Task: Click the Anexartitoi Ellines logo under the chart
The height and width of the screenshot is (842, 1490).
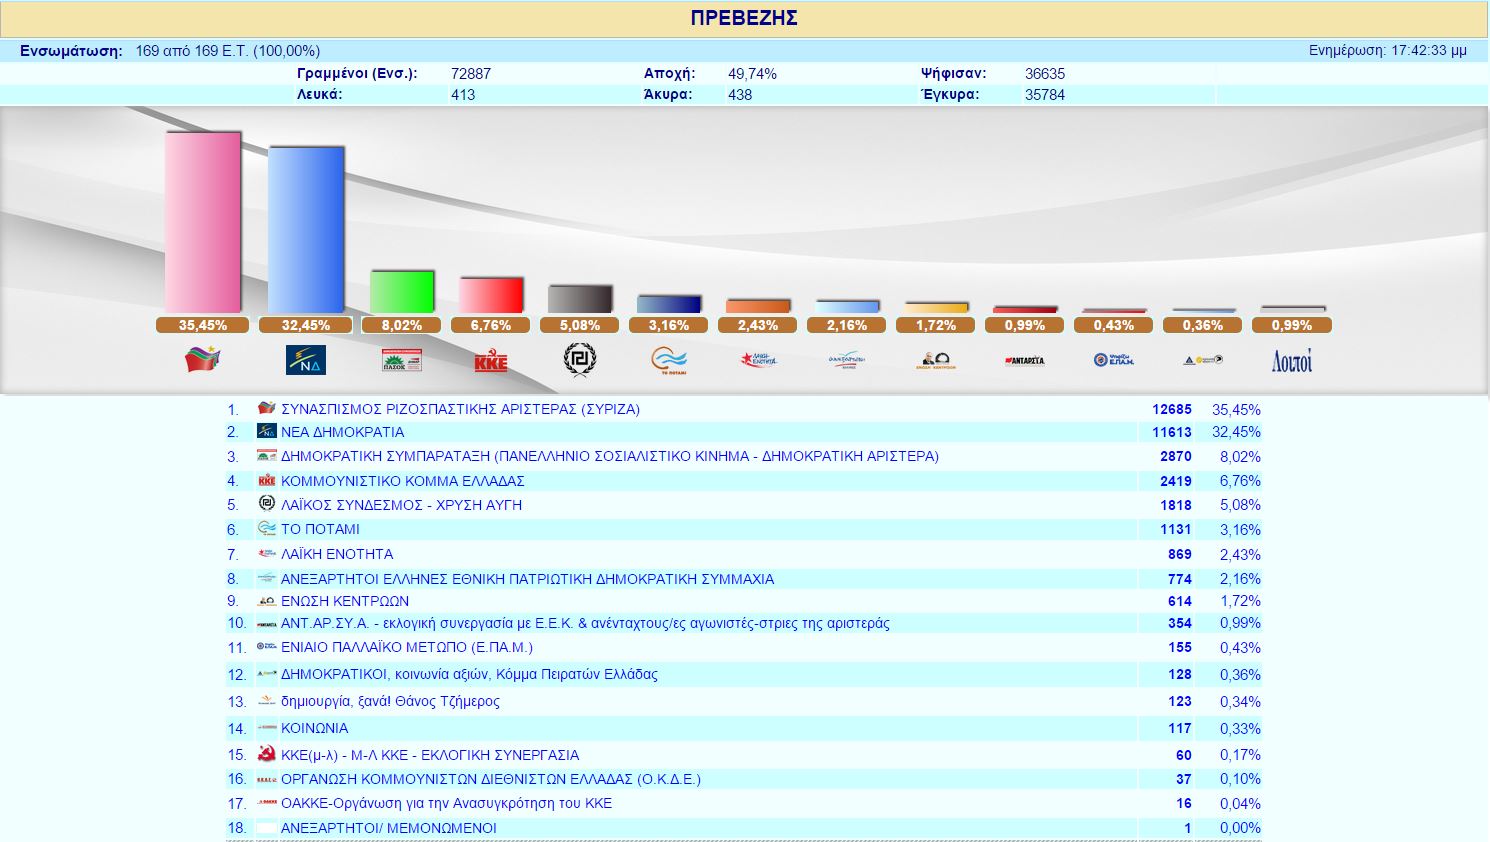Action: coord(847,359)
